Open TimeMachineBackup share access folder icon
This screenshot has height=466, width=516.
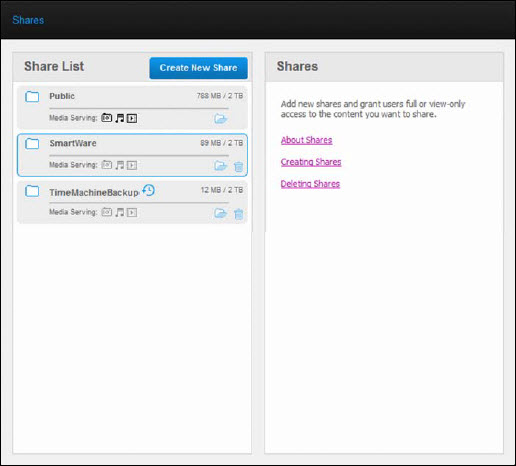(220, 213)
